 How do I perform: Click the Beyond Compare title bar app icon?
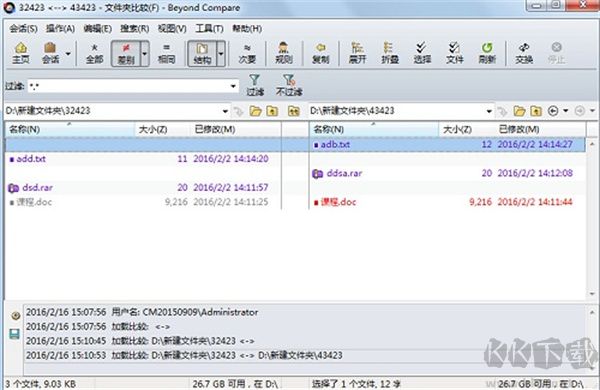click(x=8, y=7)
